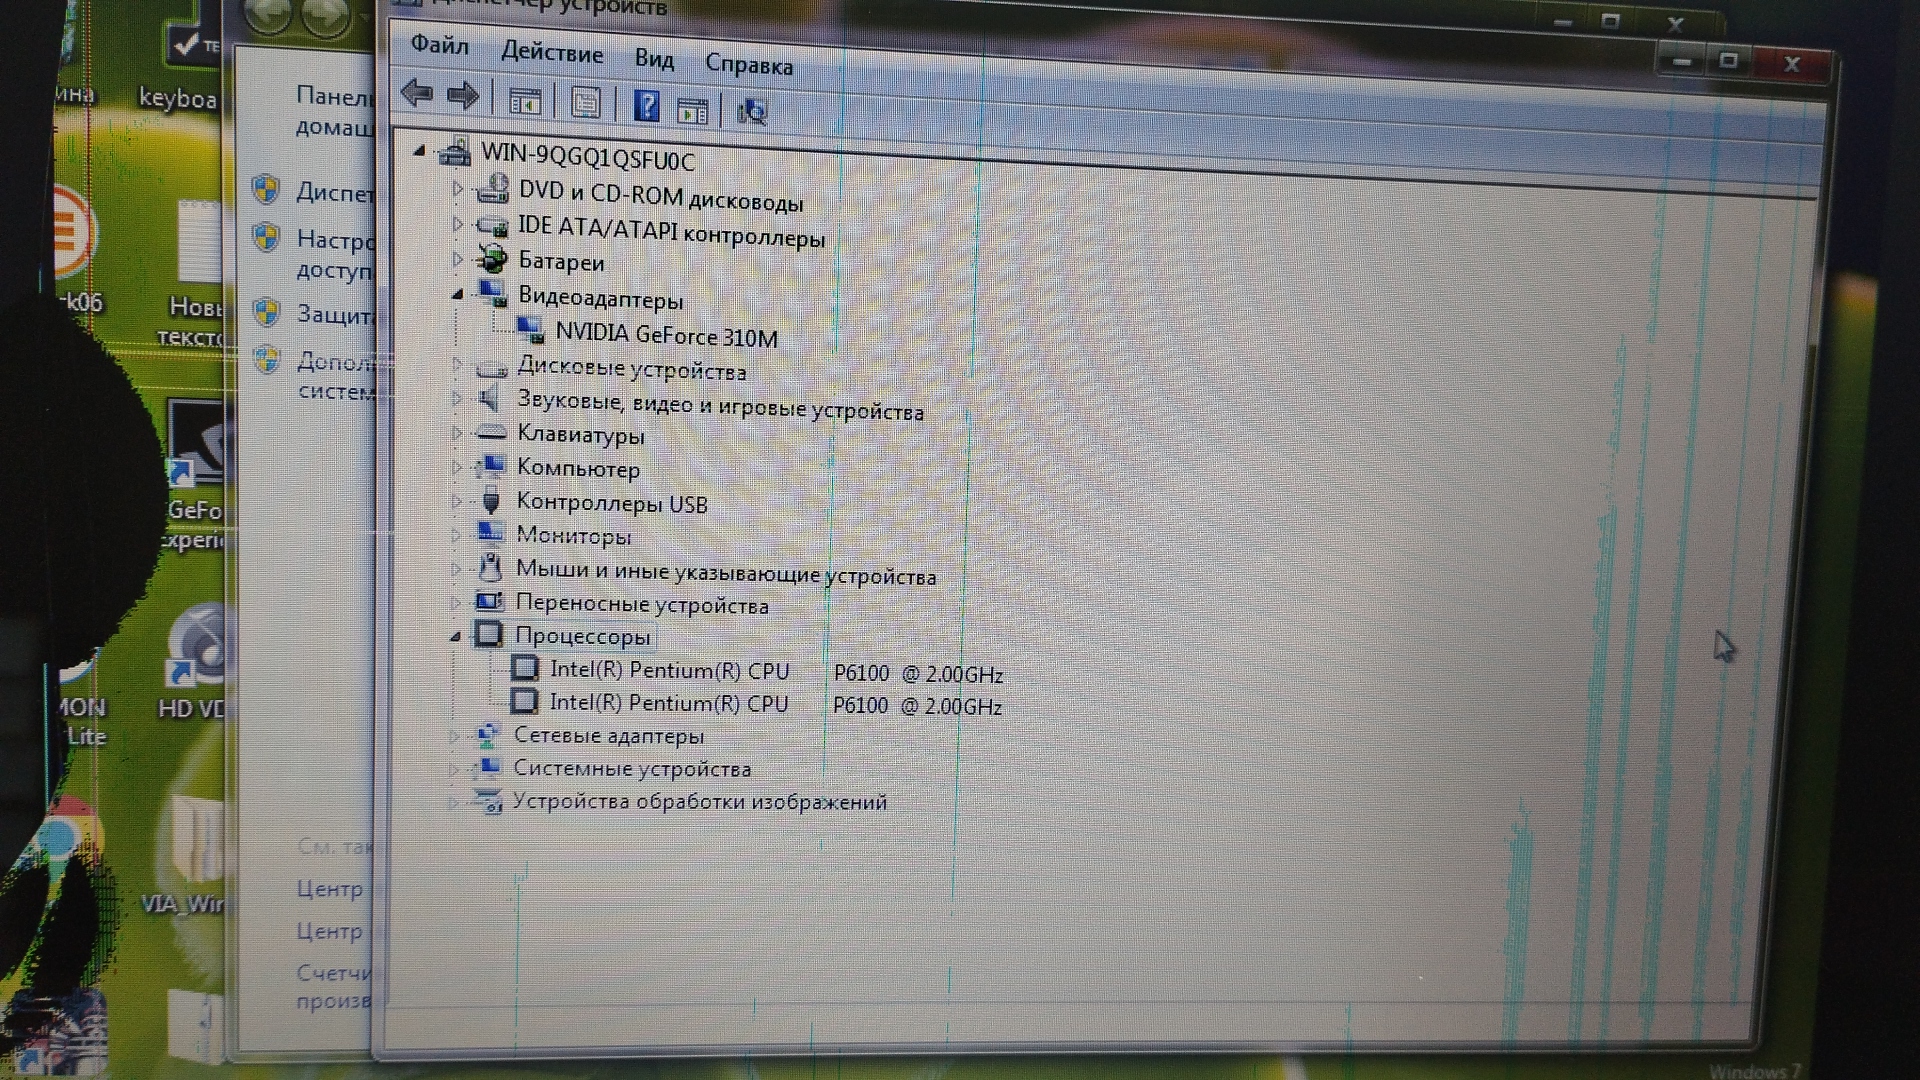Select the Батареи category icon
The height and width of the screenshot is (1080, 1920).
click(x=491, y=259)
